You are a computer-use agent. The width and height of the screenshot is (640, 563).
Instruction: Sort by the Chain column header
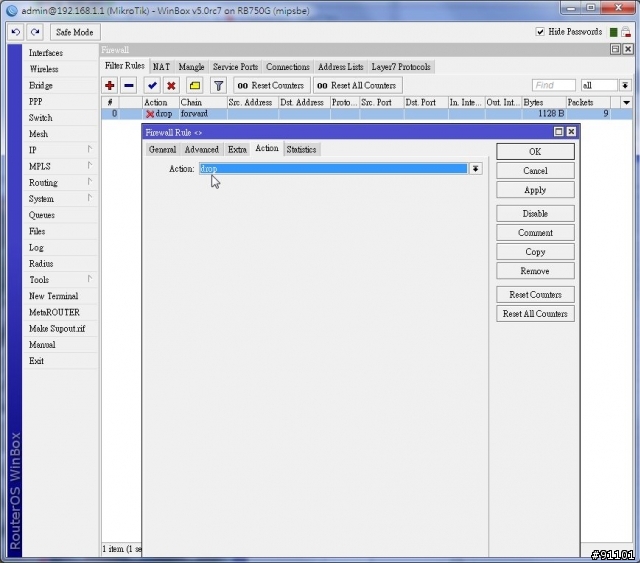203,102
